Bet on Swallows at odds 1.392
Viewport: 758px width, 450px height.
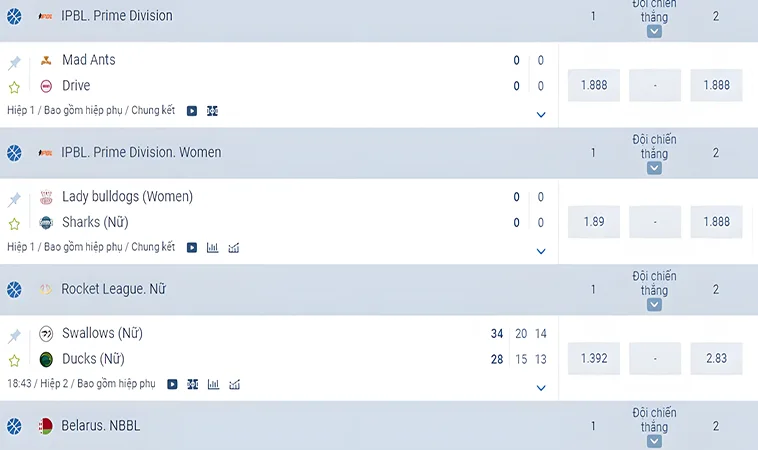click(x=594, y=359)
